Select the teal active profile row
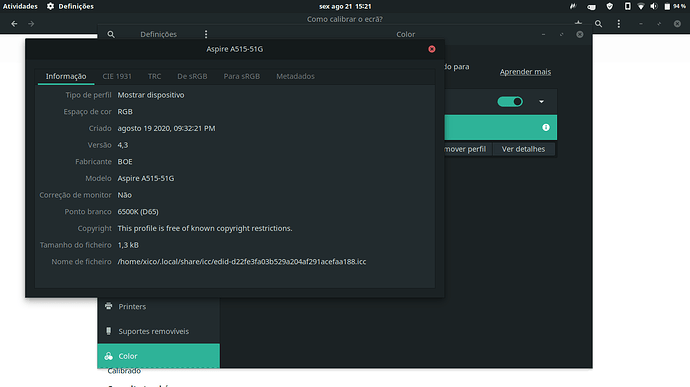 click(x=500, y=127)
